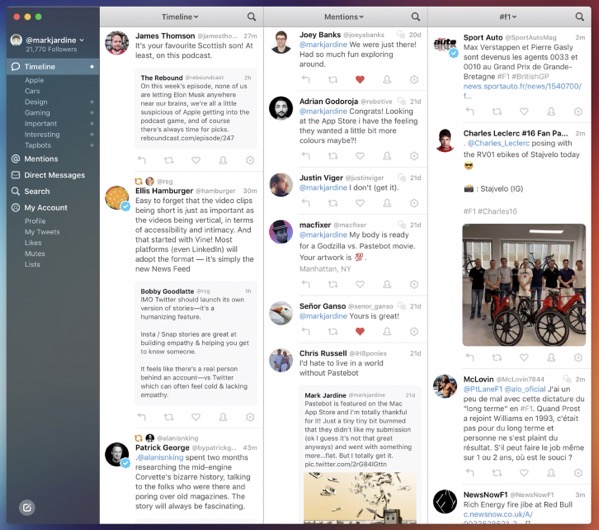Viewport: 599px width, 530px height.
Task: Retweet Sport Auto's tweet
Action: (x=497, y=111)
